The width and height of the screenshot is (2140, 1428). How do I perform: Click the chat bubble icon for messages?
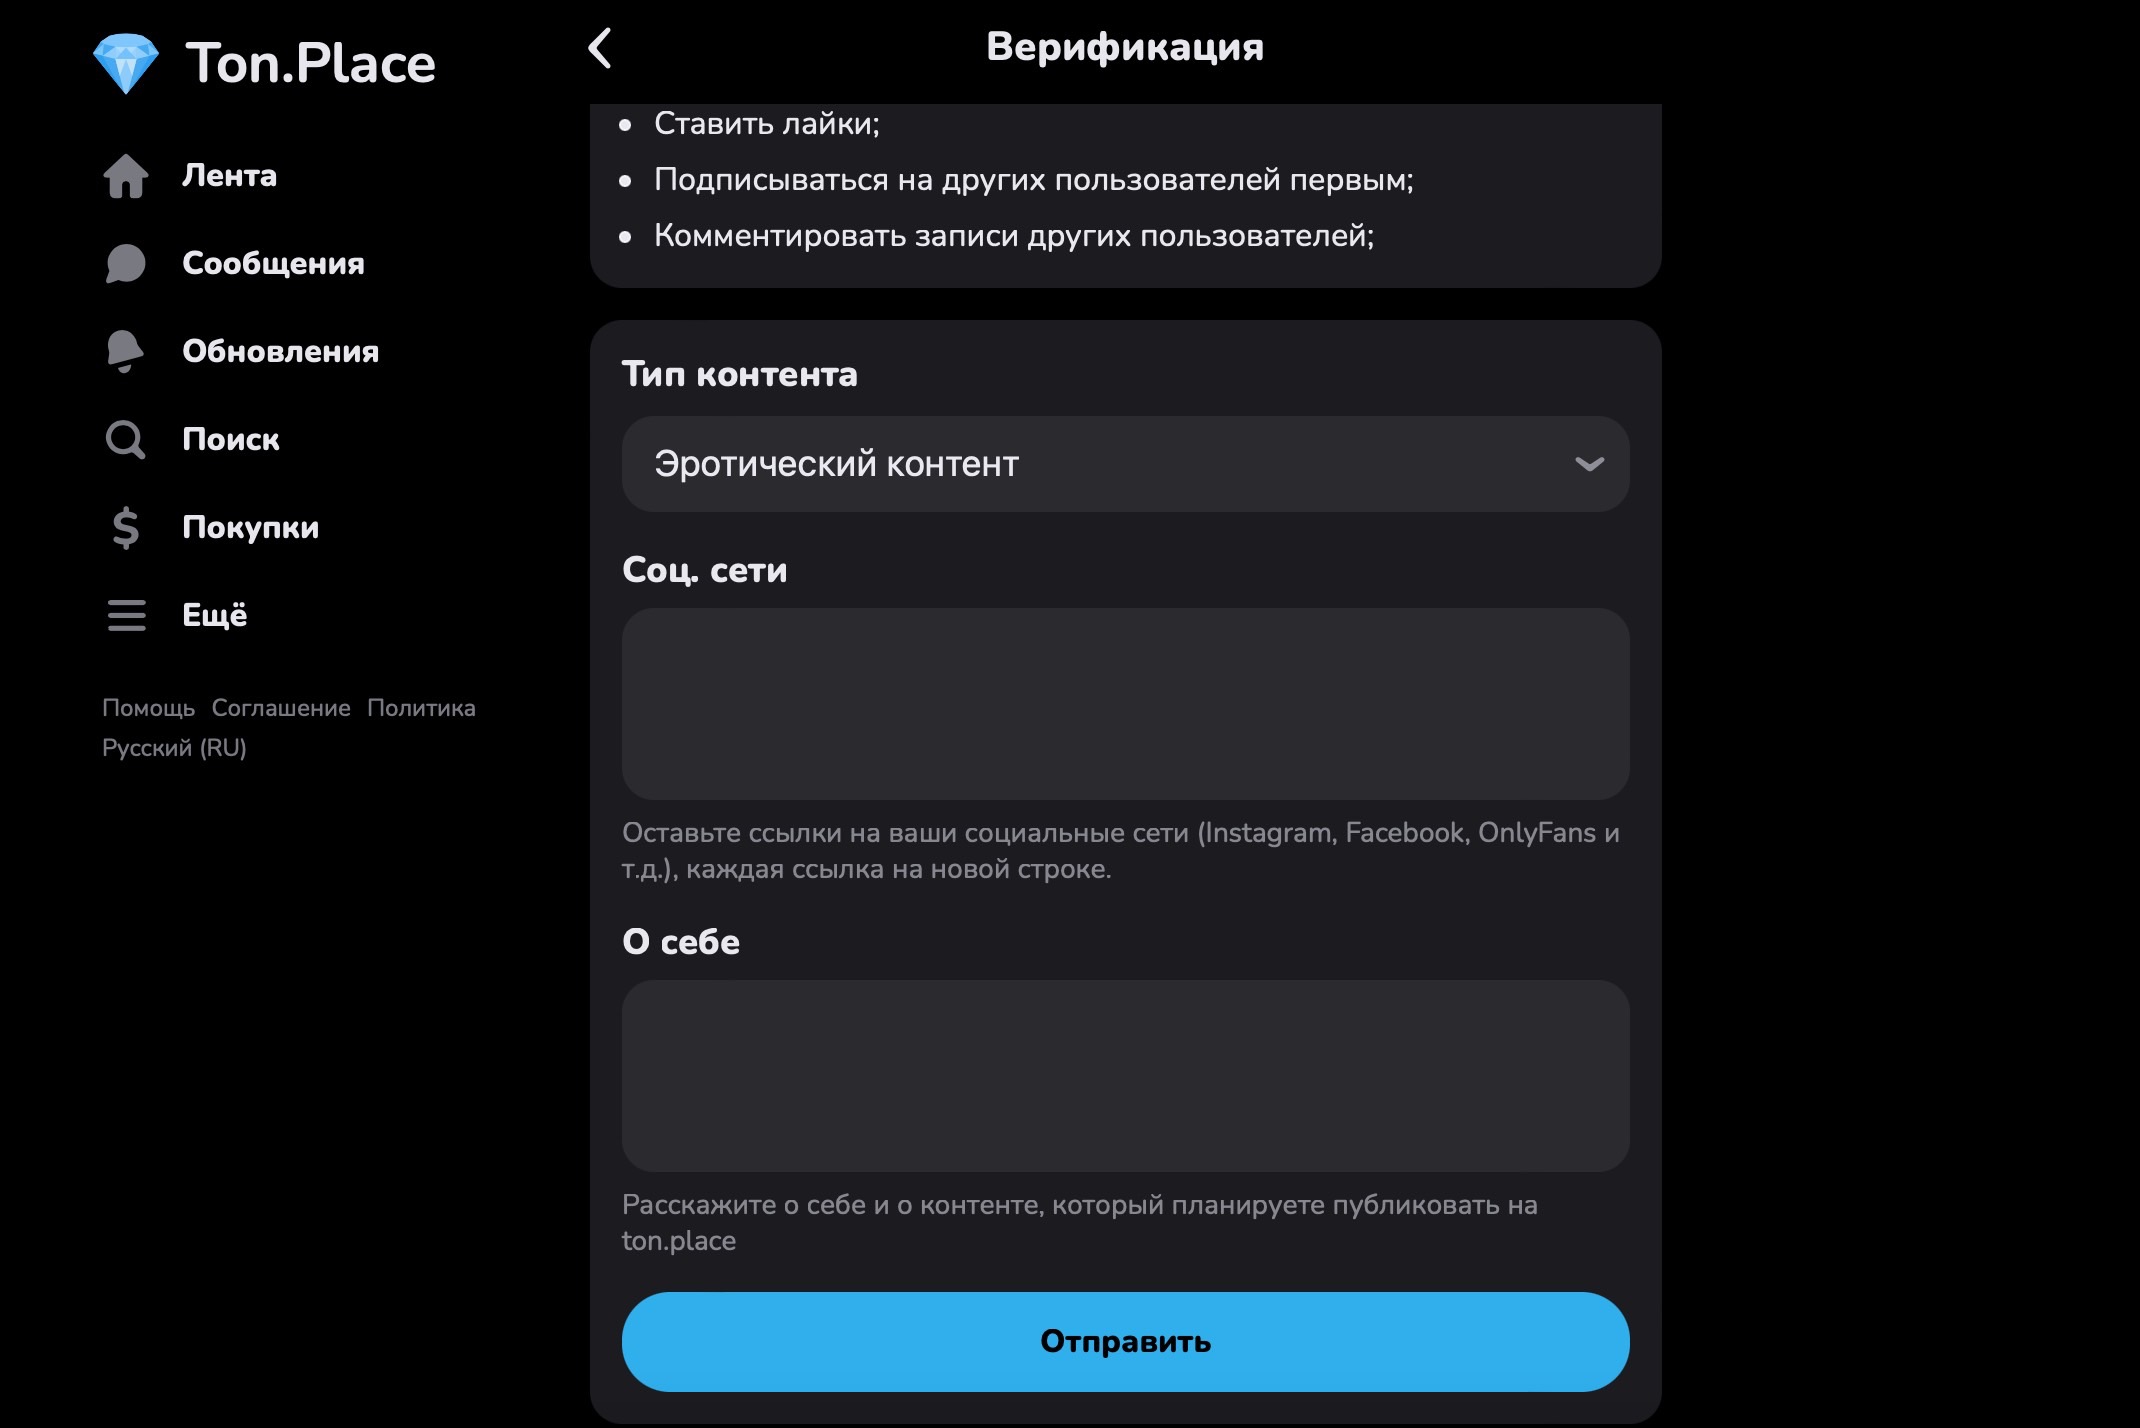tap(126, 264)
